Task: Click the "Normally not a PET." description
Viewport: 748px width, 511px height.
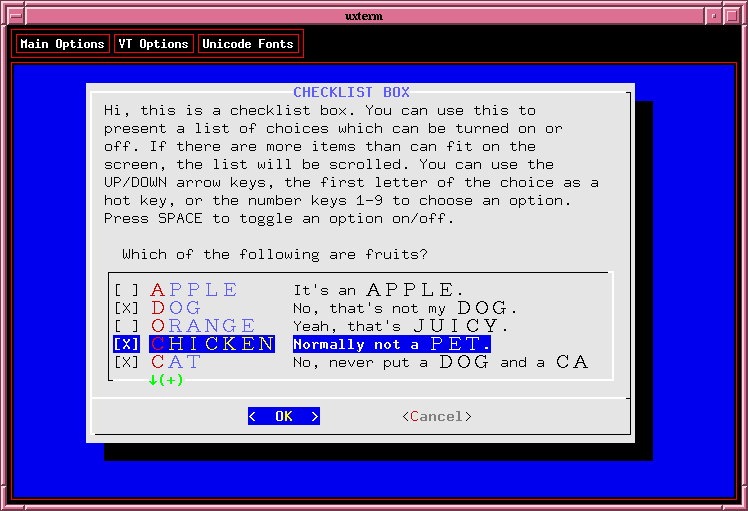Action: coord(391,344)
